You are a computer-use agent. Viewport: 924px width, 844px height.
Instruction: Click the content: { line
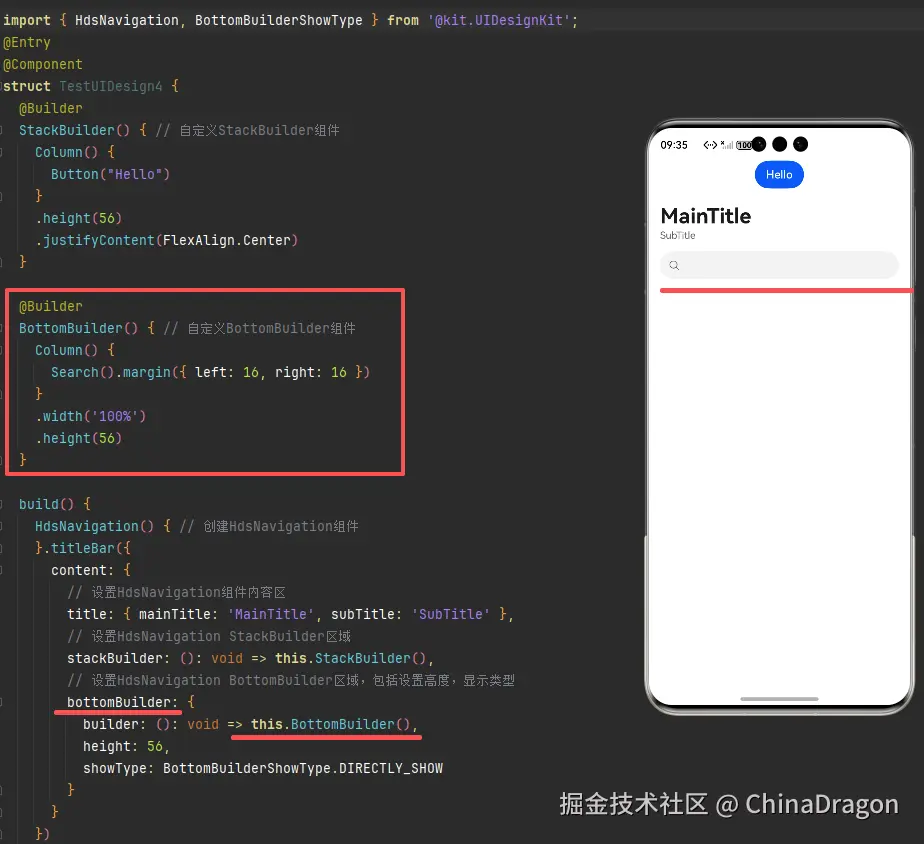[91, 570]
